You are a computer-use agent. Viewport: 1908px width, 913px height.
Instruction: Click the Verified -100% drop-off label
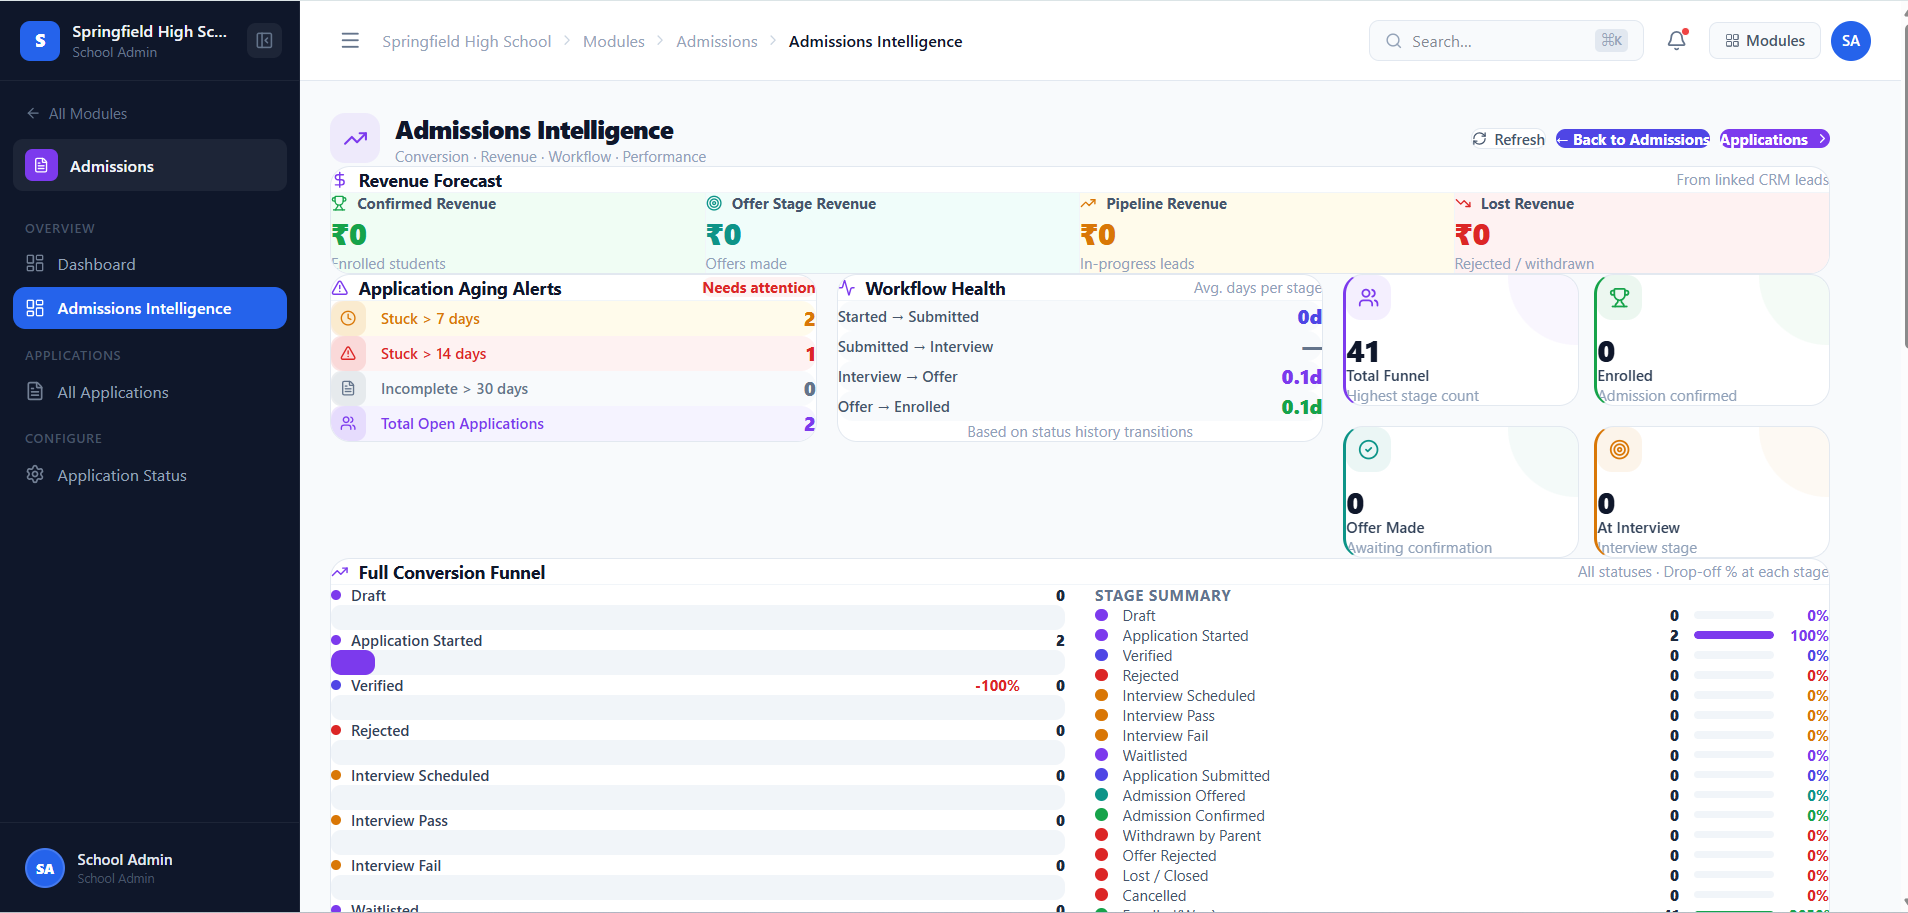coord(997,685)
